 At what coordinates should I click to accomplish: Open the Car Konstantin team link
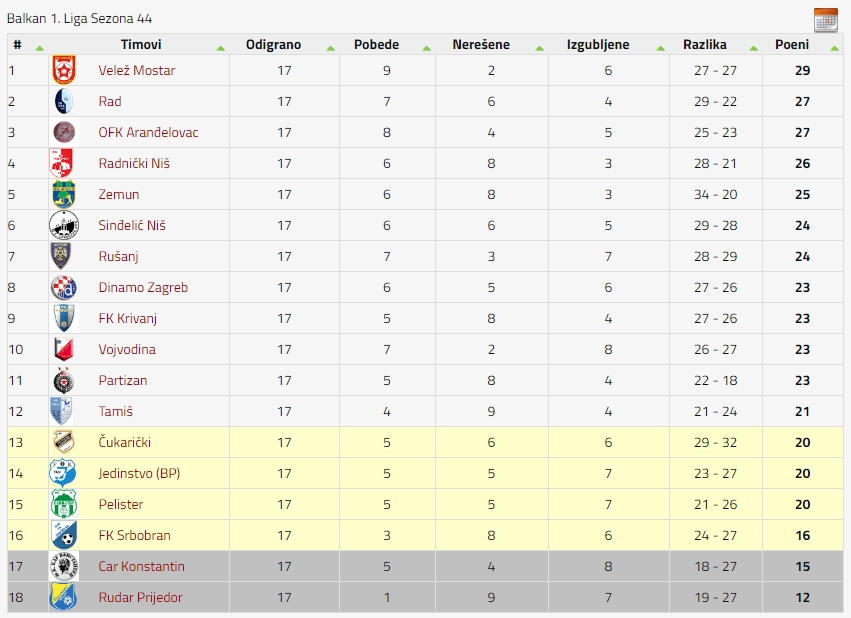click(x=142, y=566)
